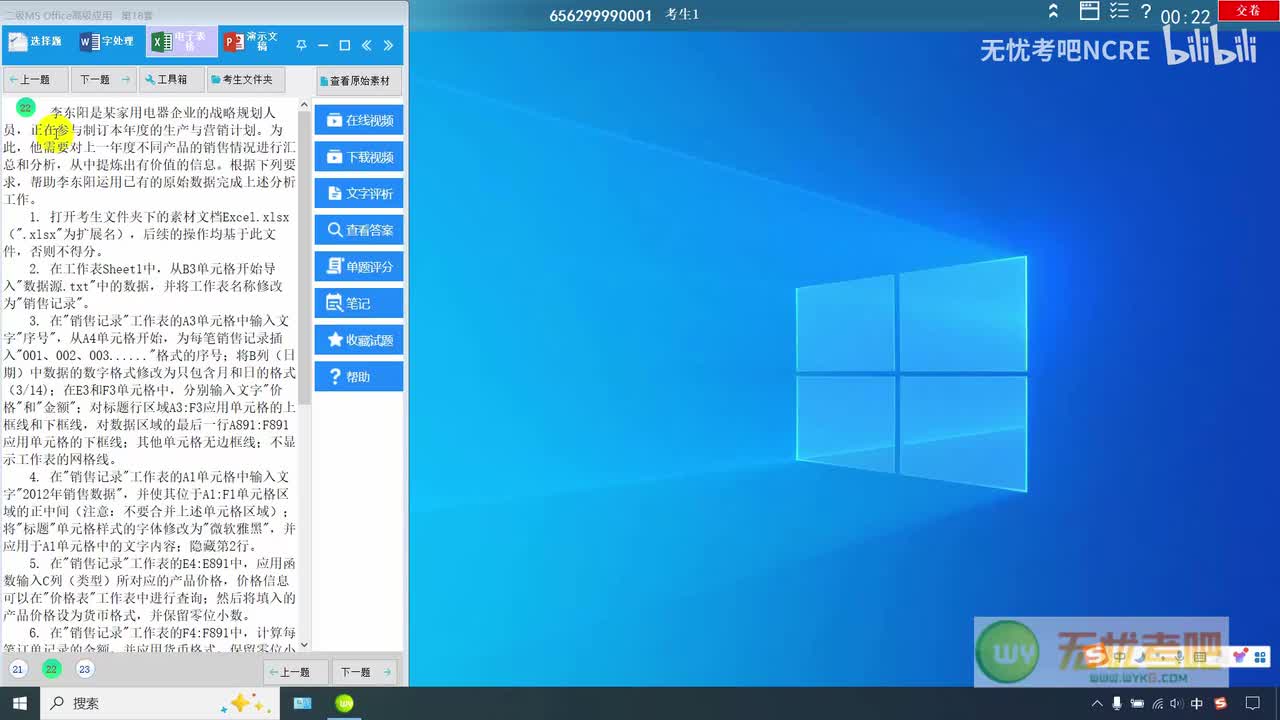Switch to the 选择题 tab
1280x720 pixels.
(35, 42)
